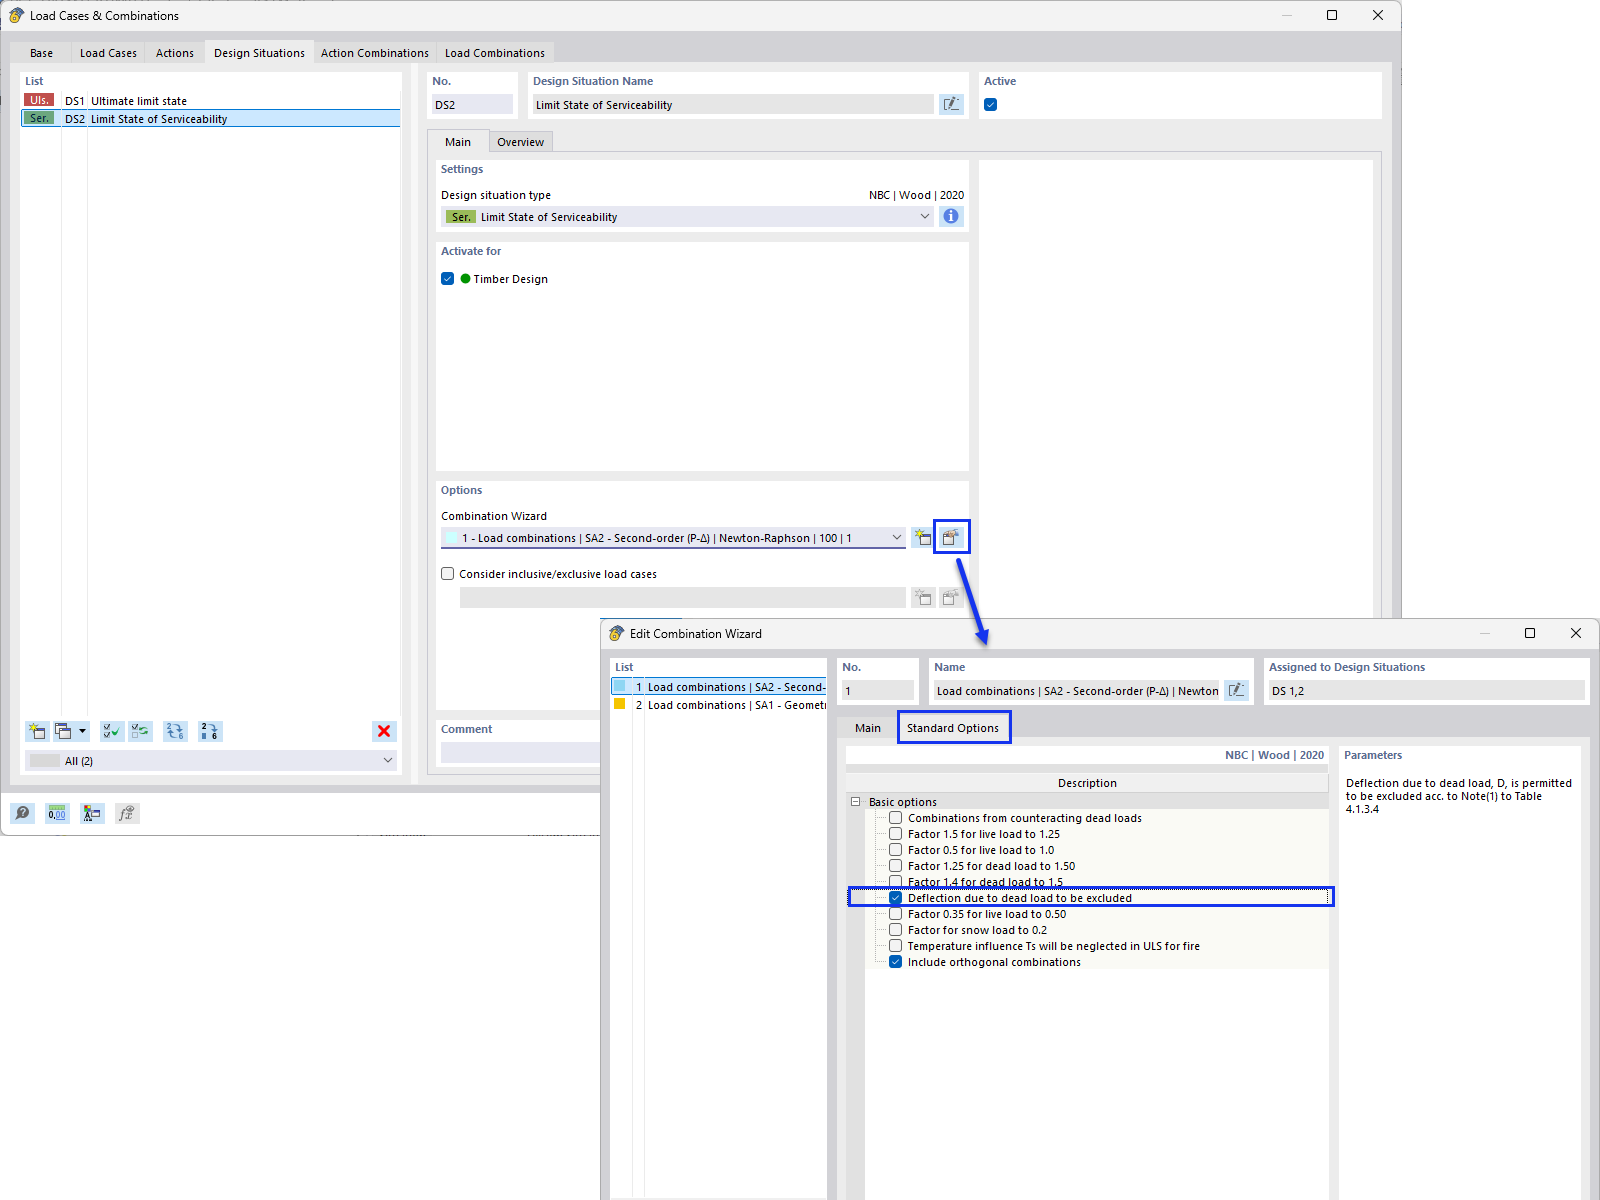The width and height of the screenshot is (1600, 1200).
Task: Click the info button beside design situation type
Action: coord(951,216)
